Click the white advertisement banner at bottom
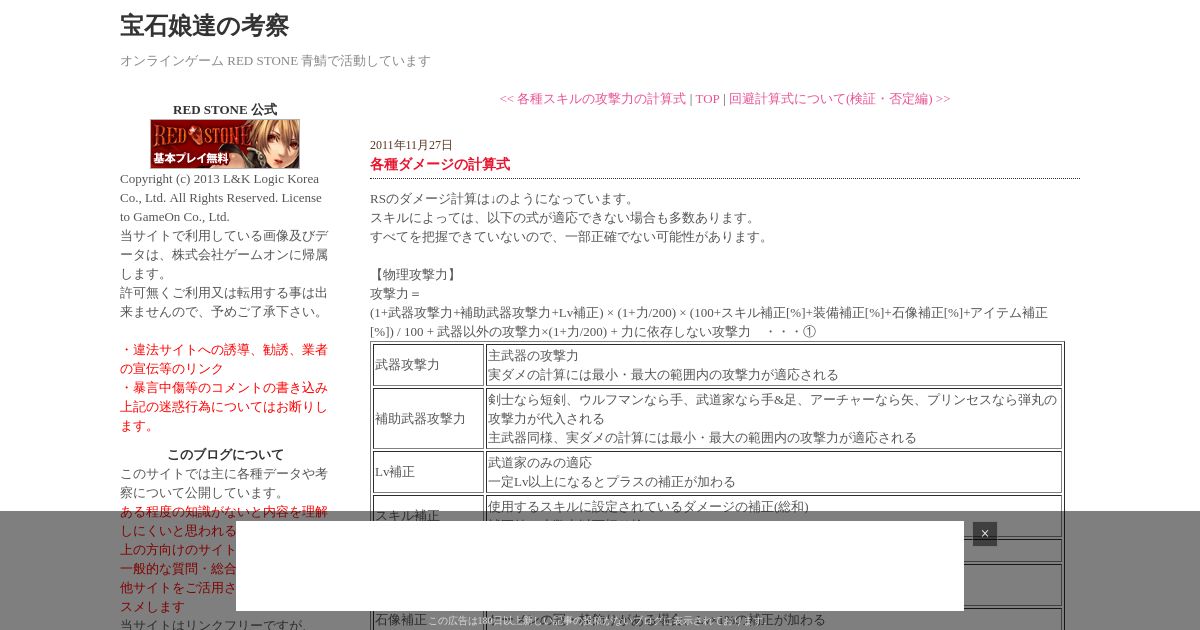 point(600,566)
